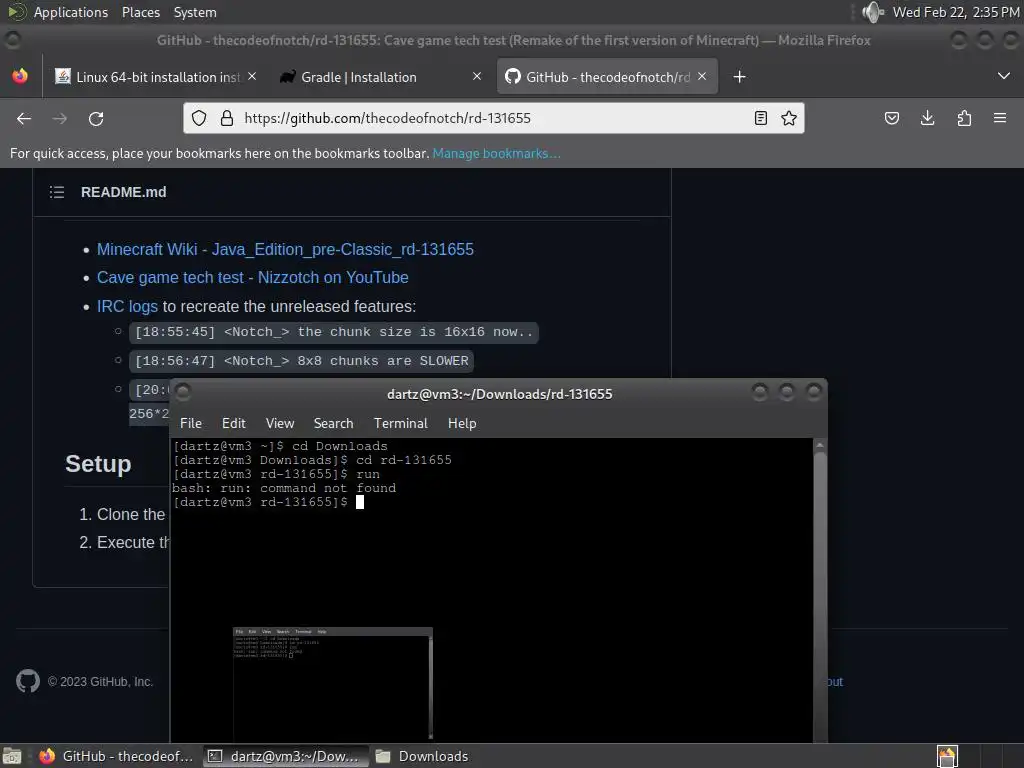Screen dimensions: 1024x768
Task: Open the System menu
Action: pyautogui.click(x=195, y=12)
